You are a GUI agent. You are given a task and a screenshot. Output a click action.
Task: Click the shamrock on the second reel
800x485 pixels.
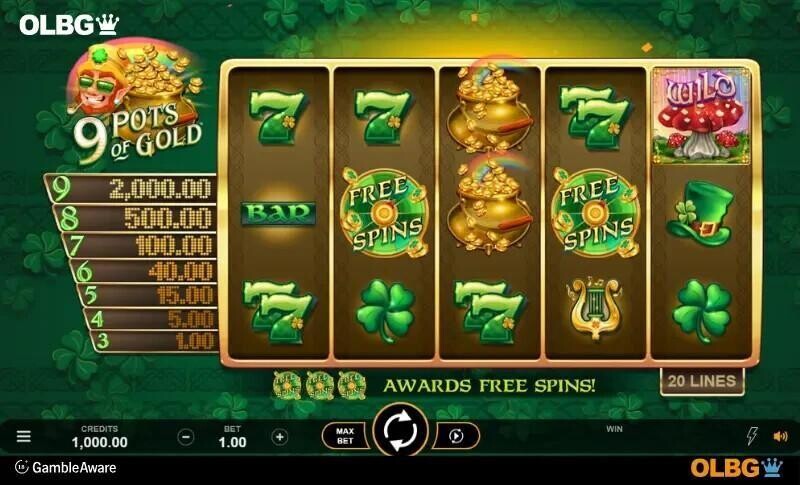[x=385, y=310]
